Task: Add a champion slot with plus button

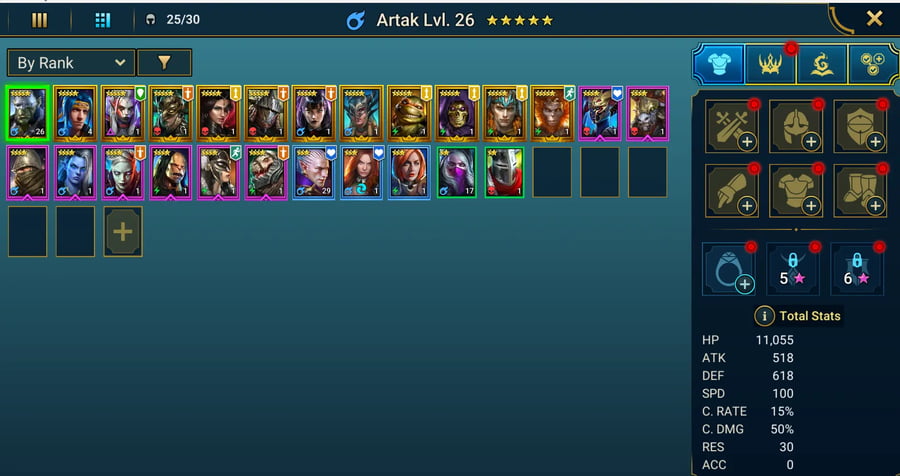Action: click(x=123, y=231)
